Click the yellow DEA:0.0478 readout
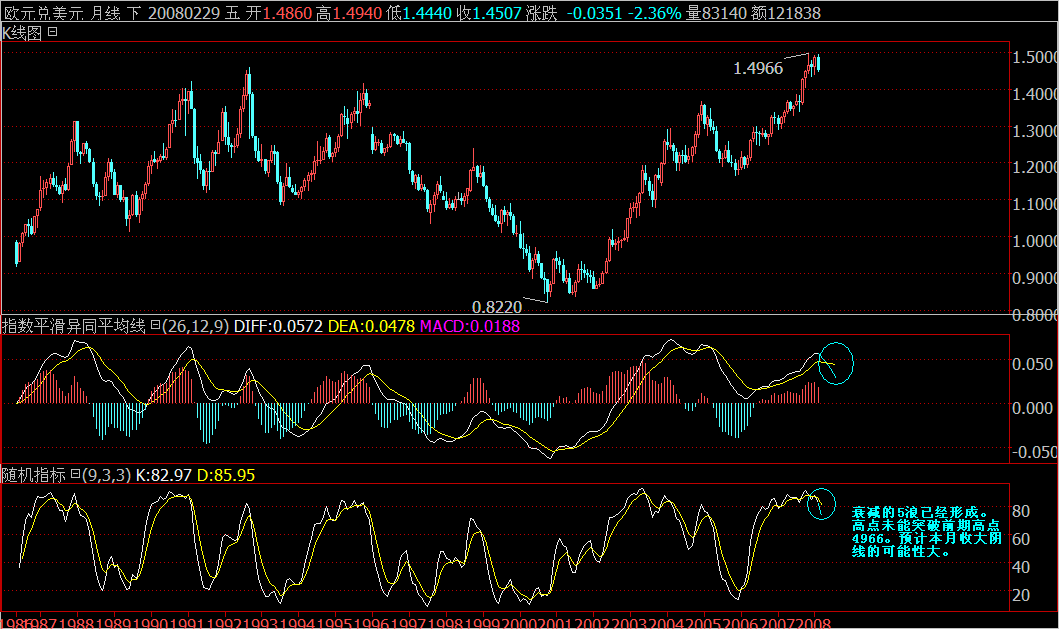The height and width of the screenshot is (629, 1059). [371, 326]
